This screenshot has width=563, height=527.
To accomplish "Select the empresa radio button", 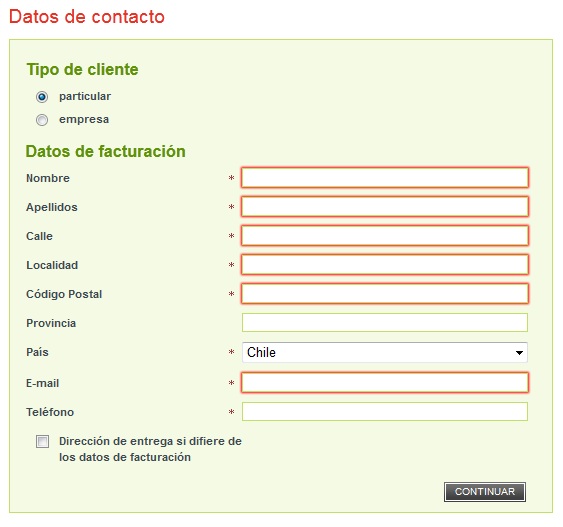I will pyautogui.click(x=42, y=120).
